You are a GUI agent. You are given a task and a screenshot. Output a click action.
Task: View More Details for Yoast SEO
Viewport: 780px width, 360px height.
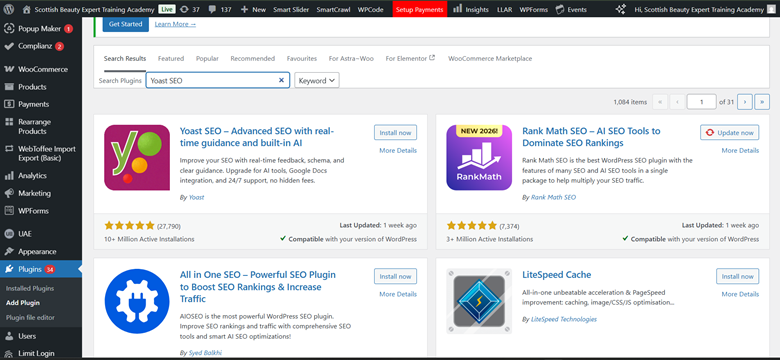[x=398, y=151]
